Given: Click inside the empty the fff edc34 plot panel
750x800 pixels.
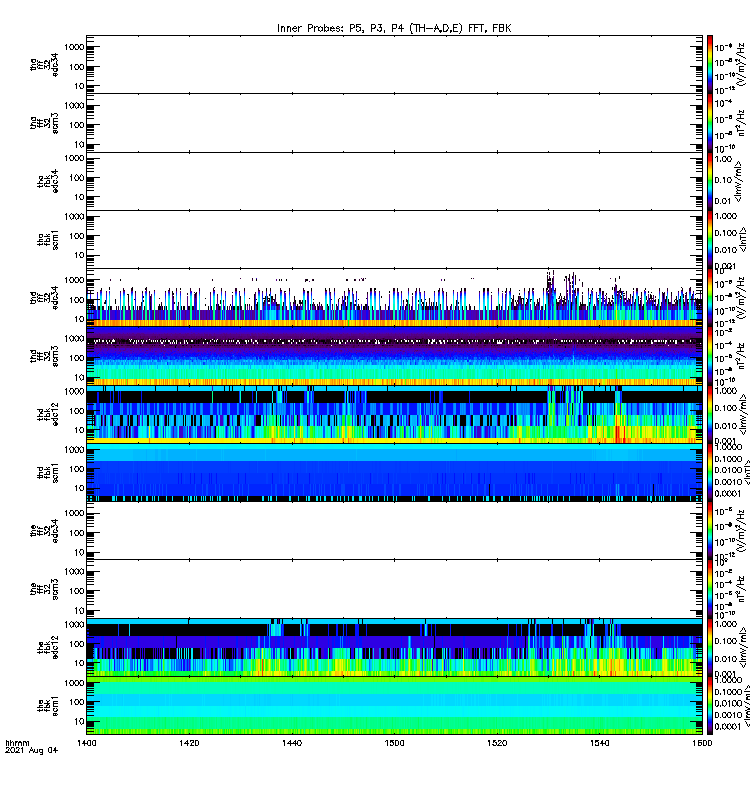Looking at the screenshot, I should point(394,531).
